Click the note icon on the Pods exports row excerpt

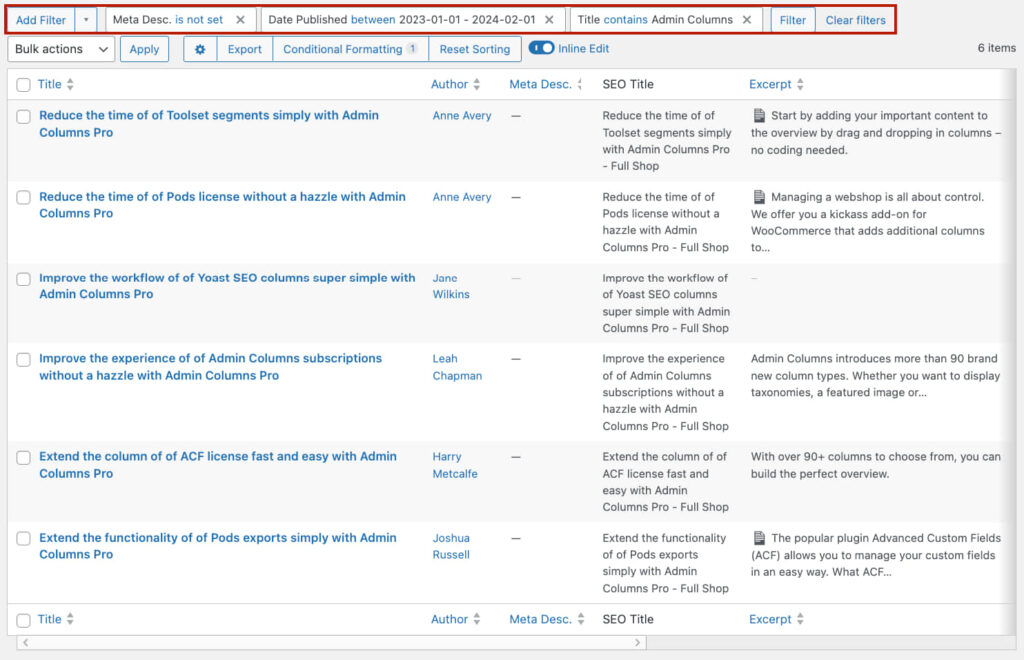[758, 538]
